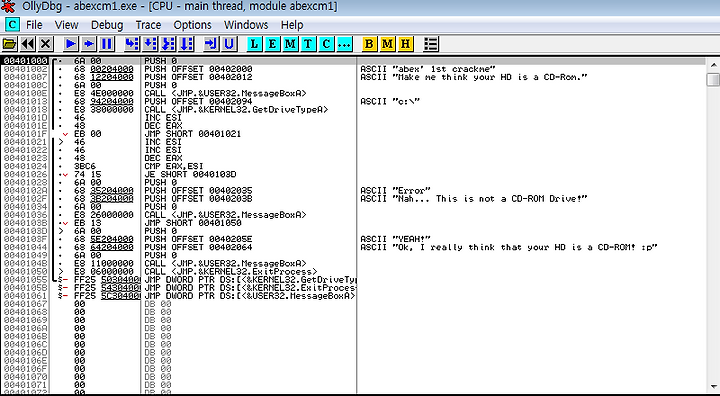720x396 pixels.
Task: Select hex bytes 3BC6 in dump column
Action: coord(84,166)
